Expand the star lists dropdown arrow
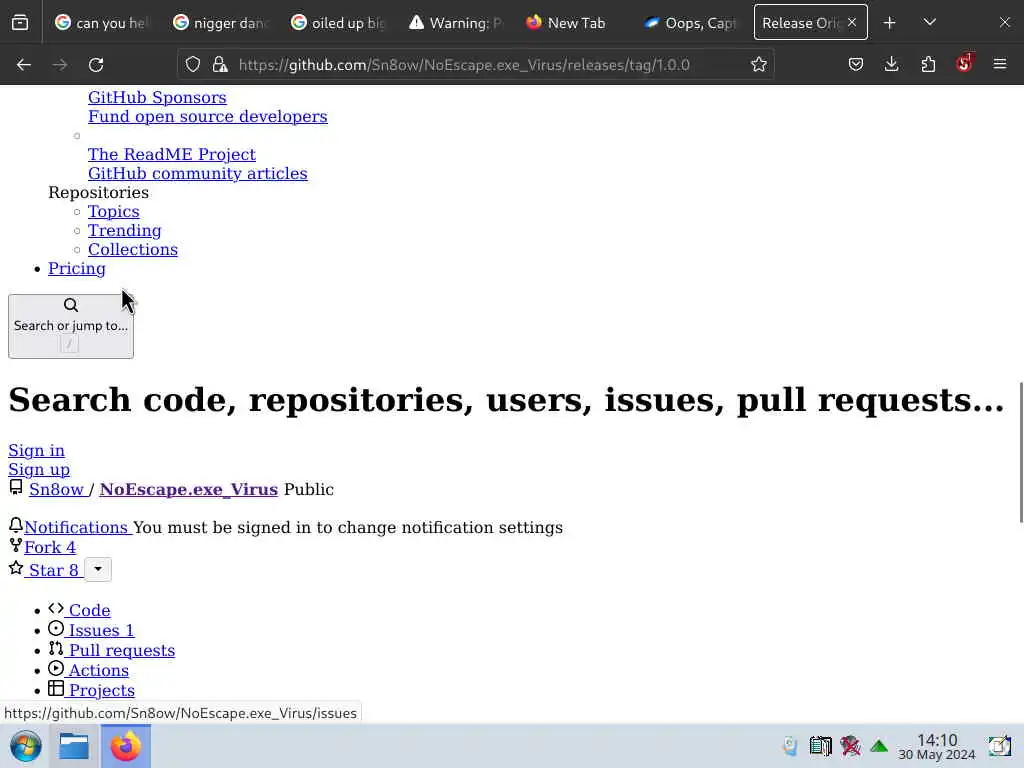 (98, 569)
